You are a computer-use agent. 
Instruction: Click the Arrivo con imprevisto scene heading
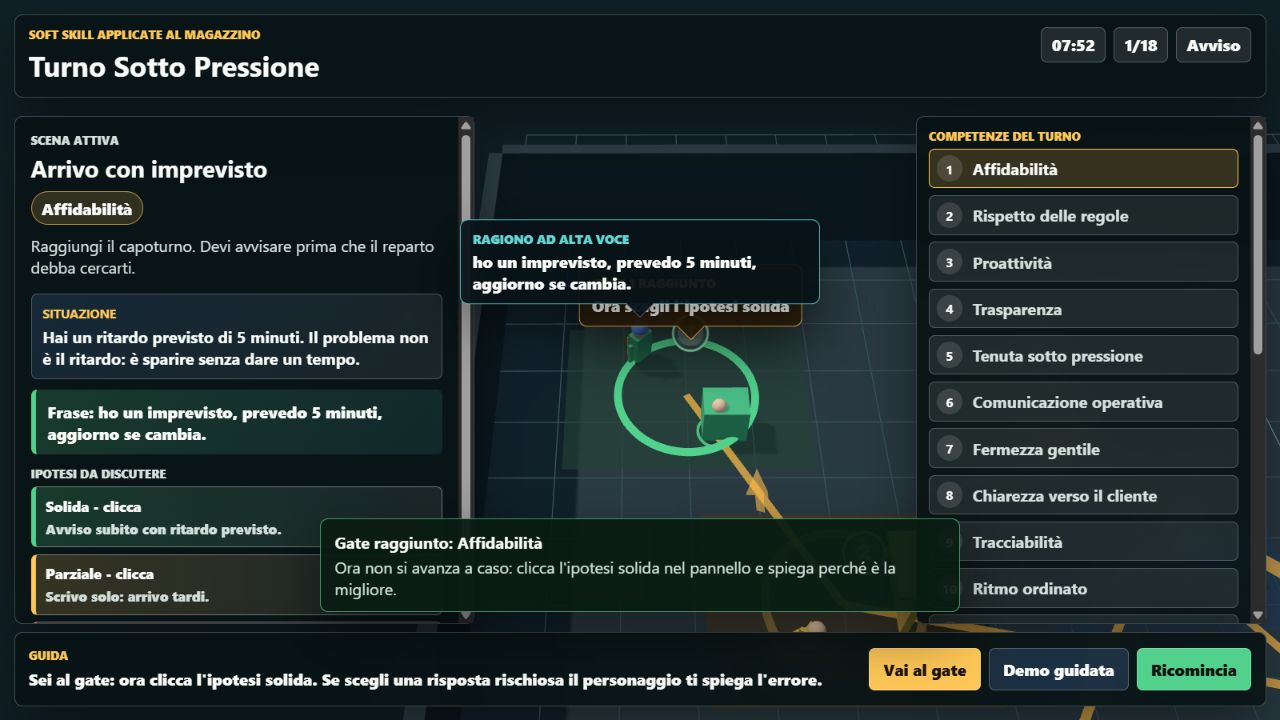(149, 169)
